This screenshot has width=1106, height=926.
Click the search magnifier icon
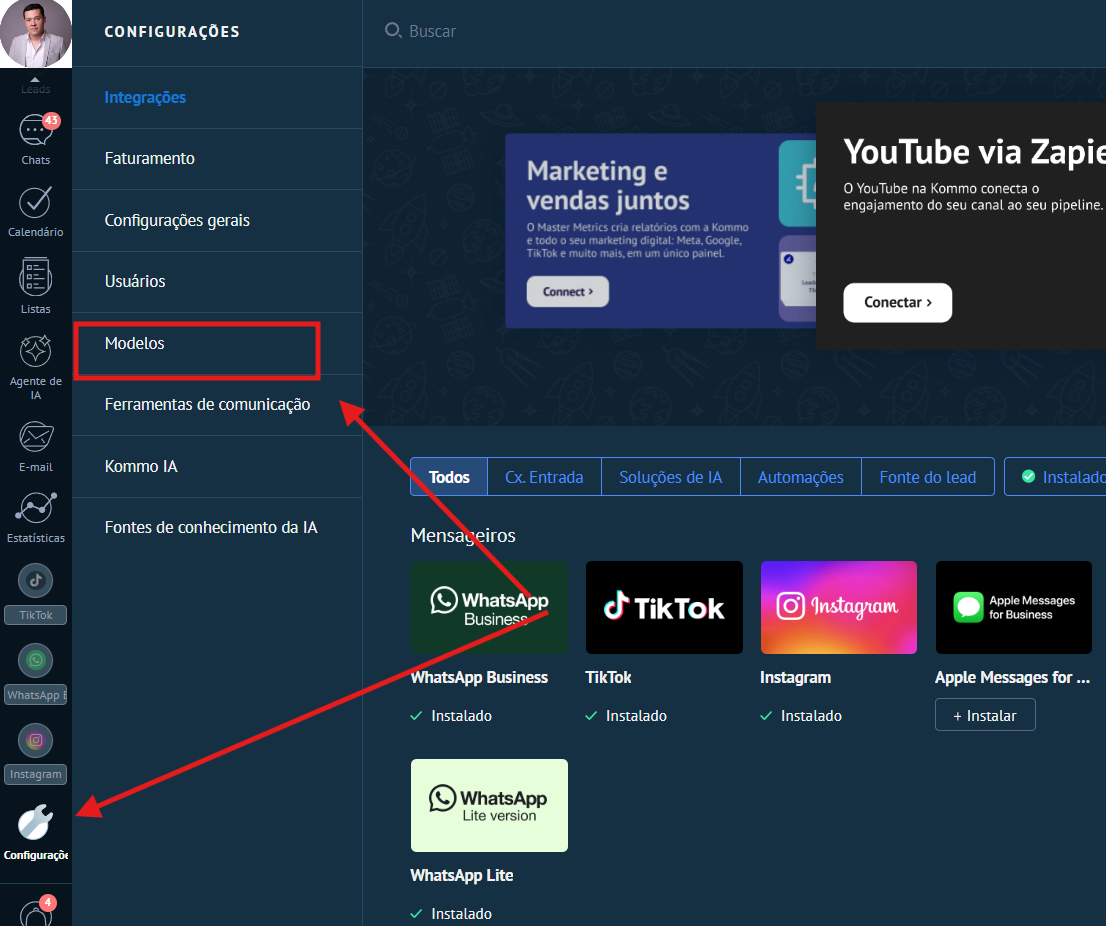[x=393, y=30]
